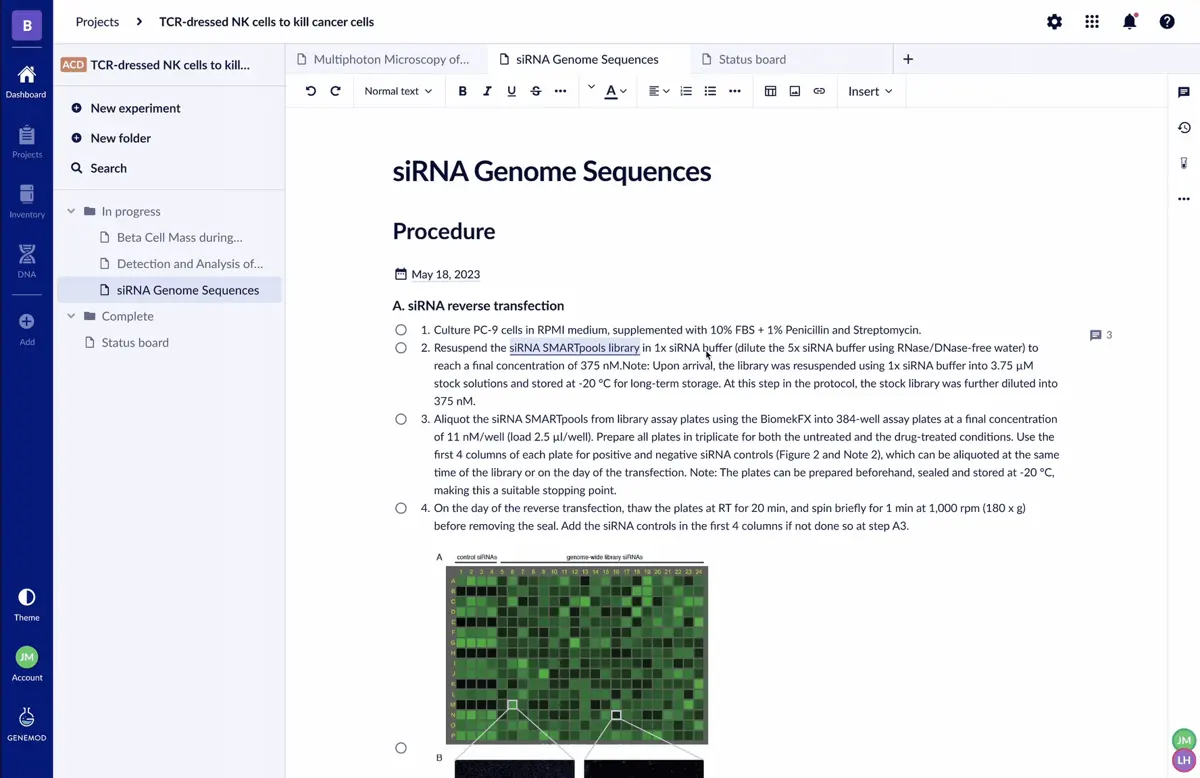Check the step 1 culture PC-9 circle

[x=401, y=330]
